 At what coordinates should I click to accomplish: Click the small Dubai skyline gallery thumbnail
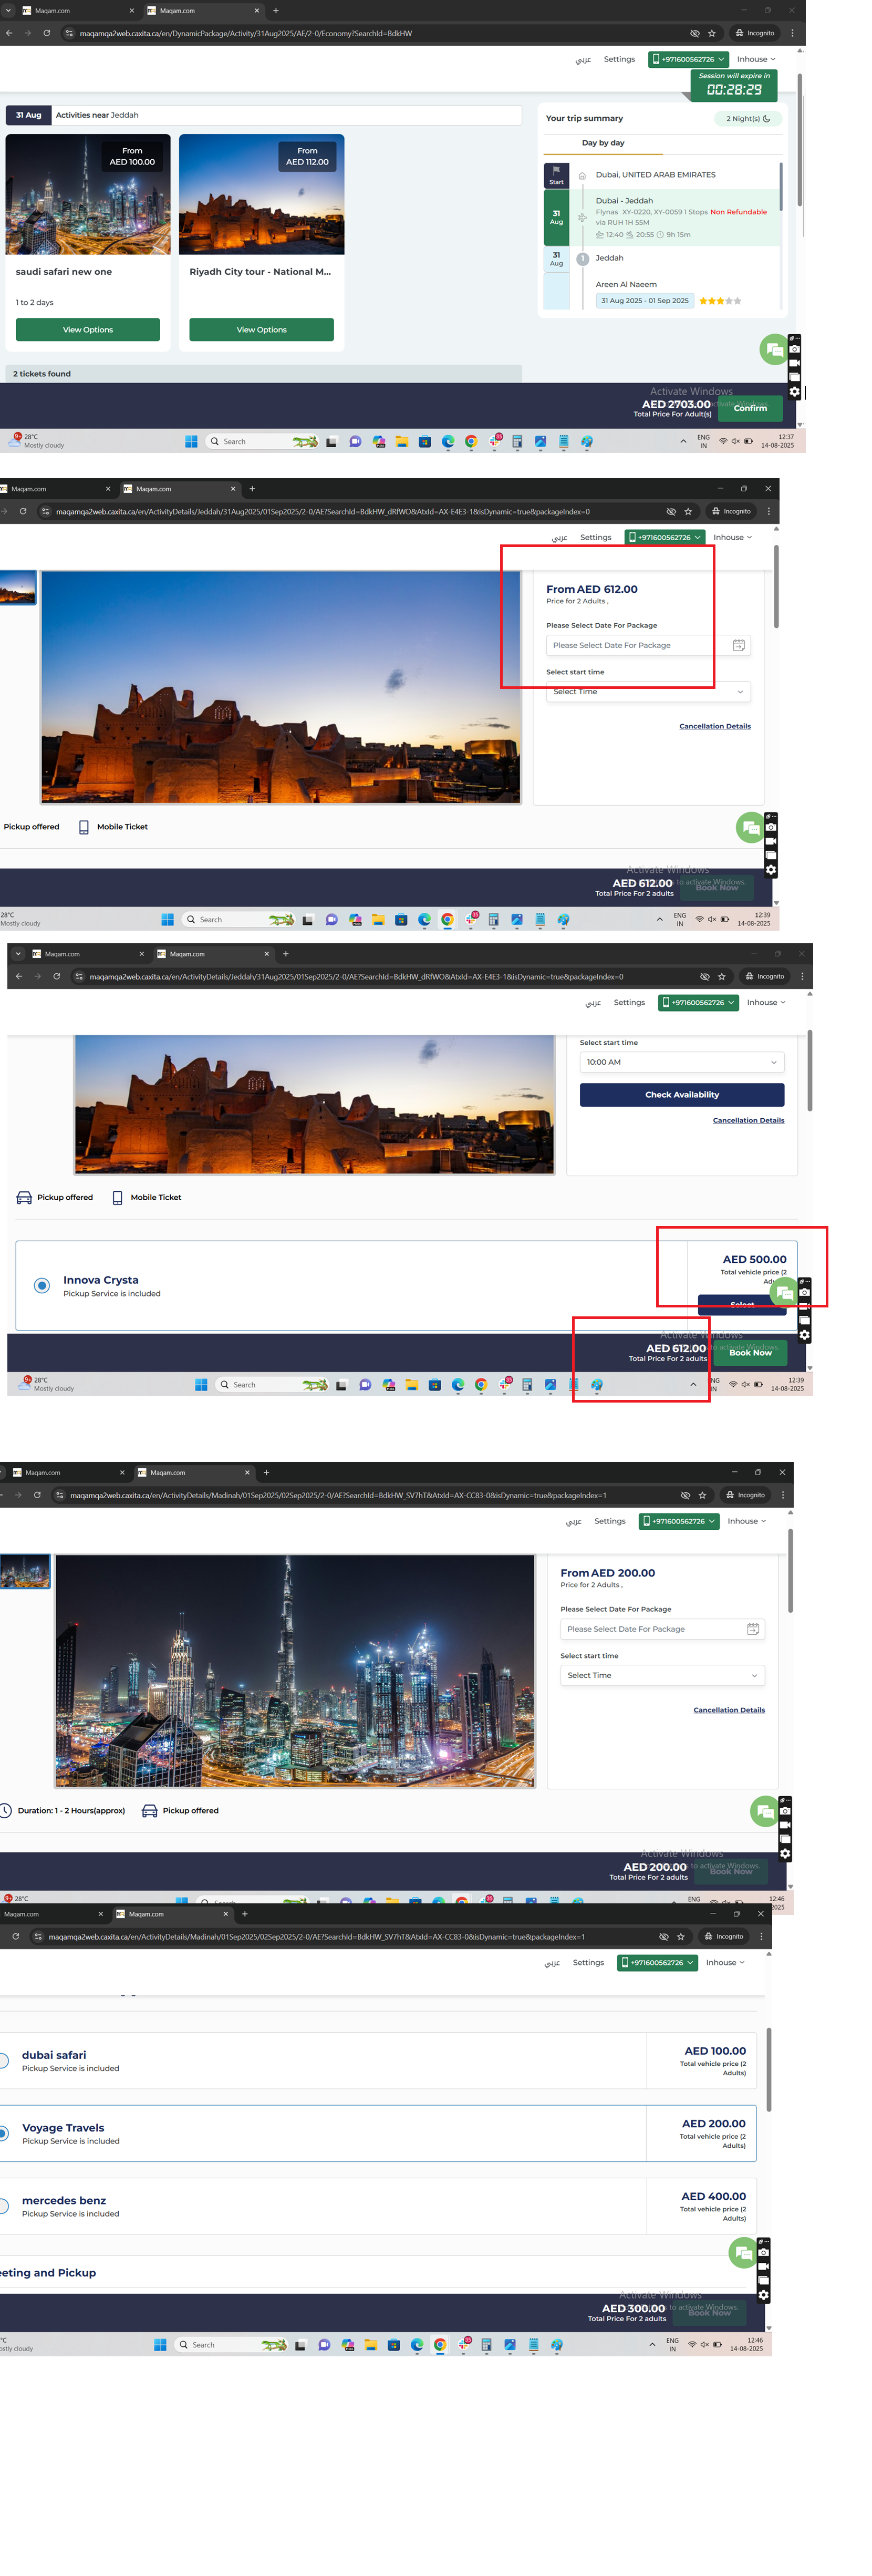coord(24,1572)
